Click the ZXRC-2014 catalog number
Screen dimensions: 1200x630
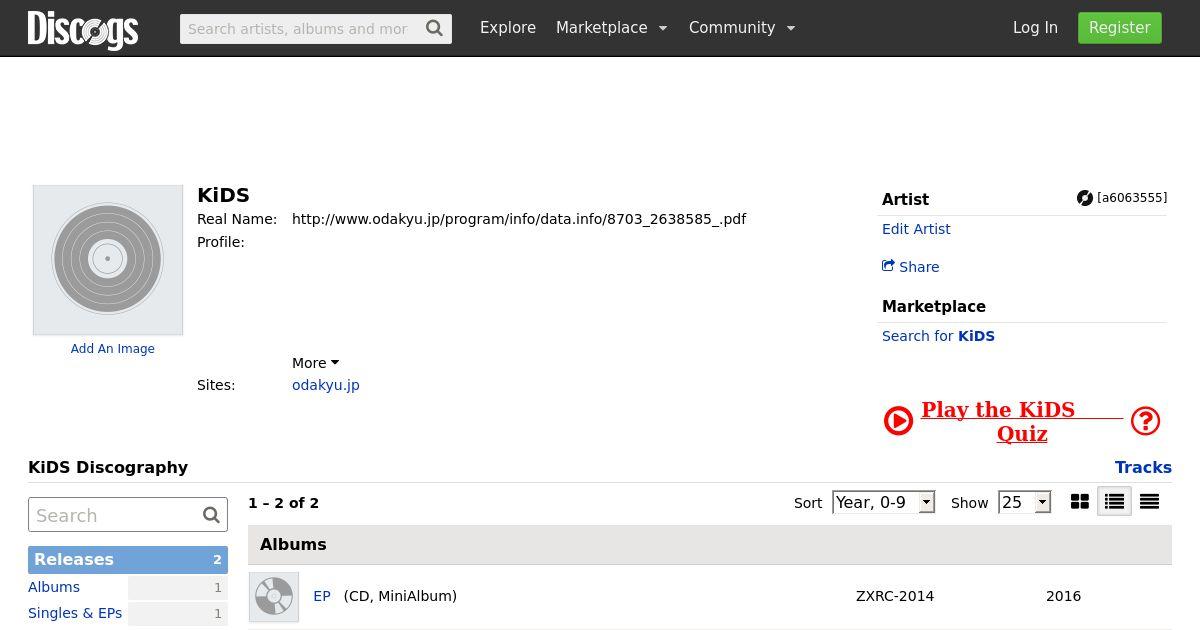(895, 596)
